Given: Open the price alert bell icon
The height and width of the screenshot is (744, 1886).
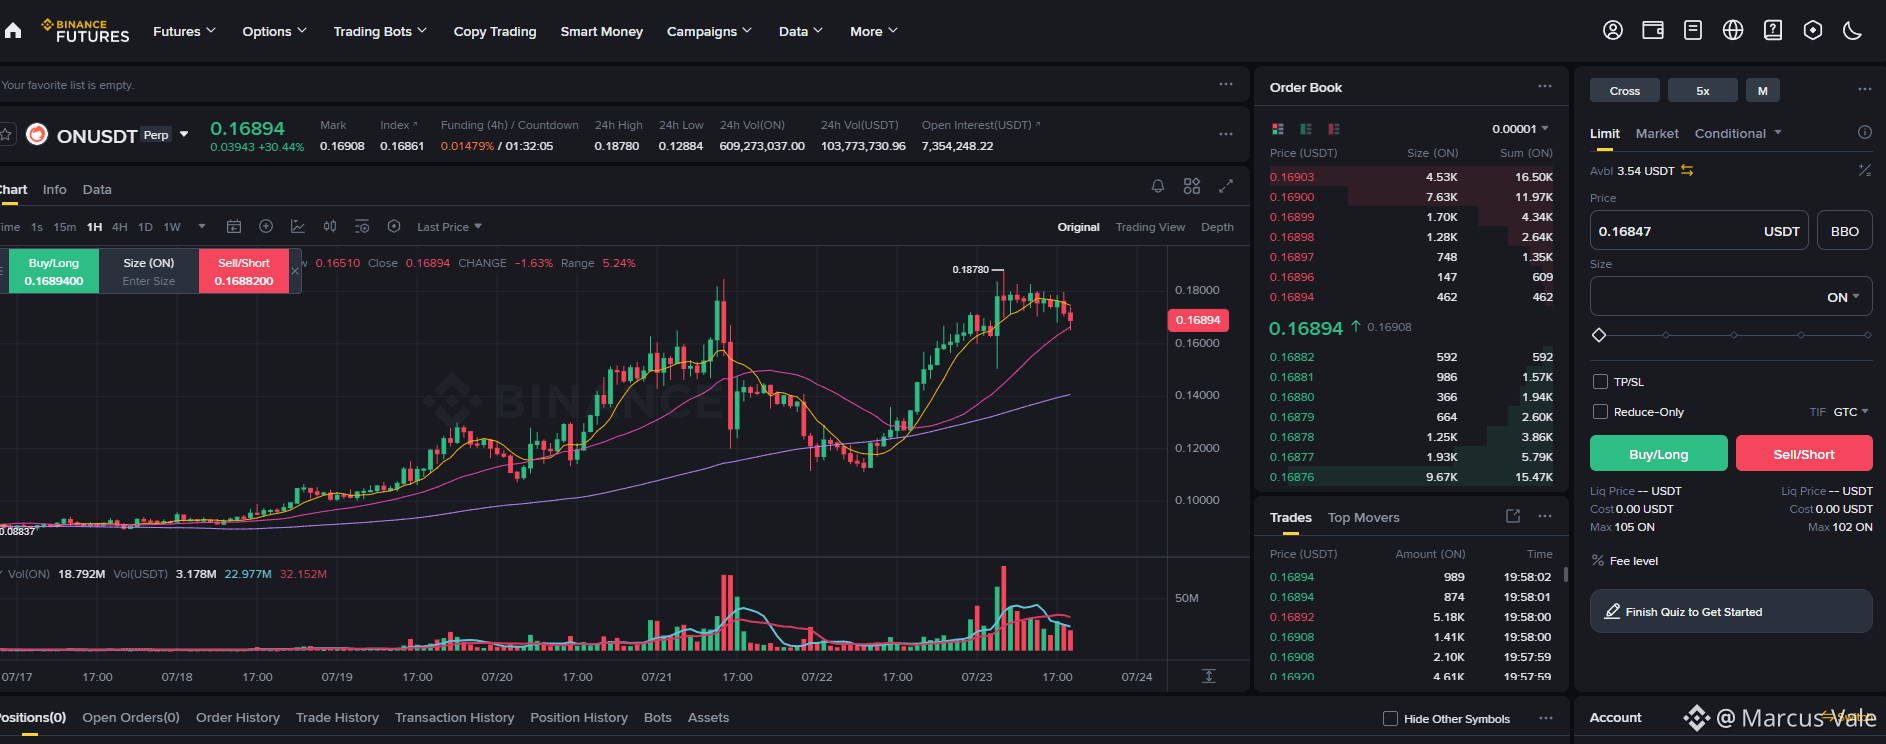Looking at the screenshot, I should [1158, 186].
